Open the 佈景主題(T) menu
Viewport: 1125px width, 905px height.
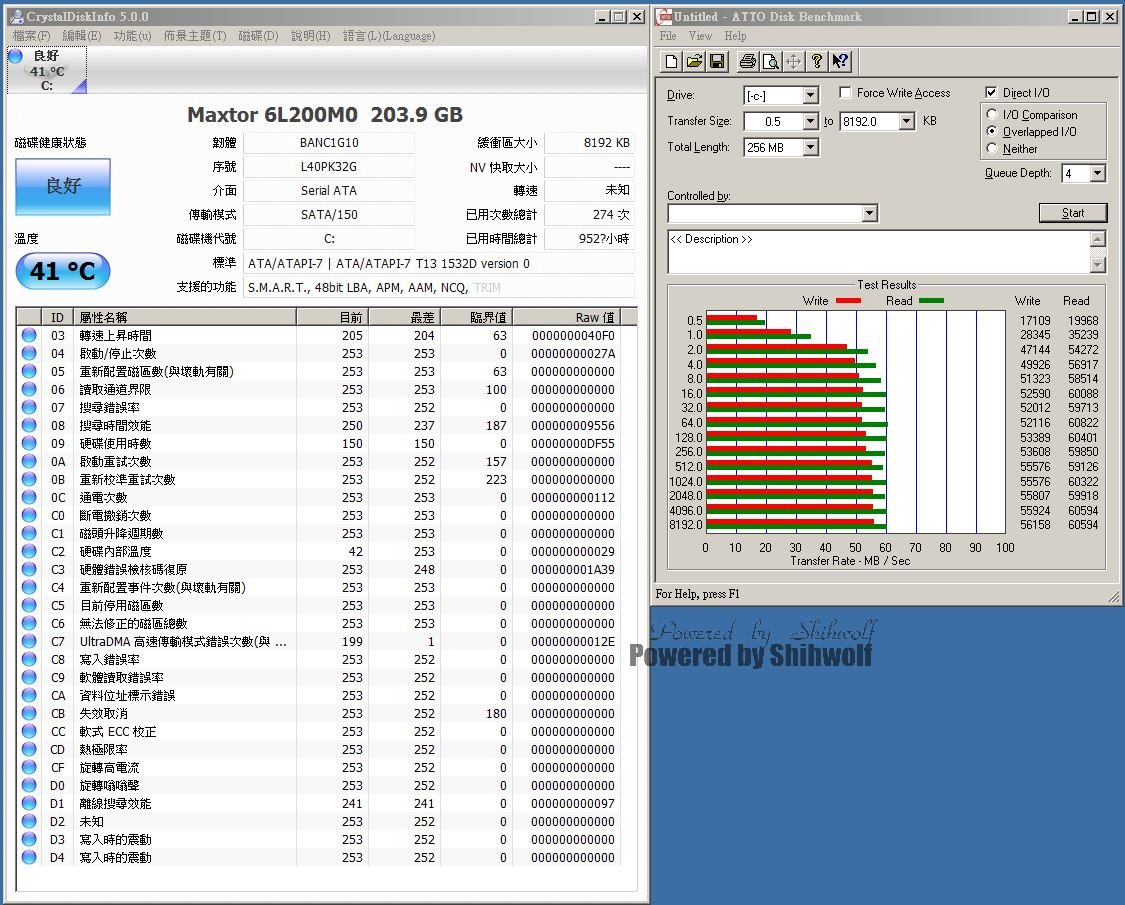pyautogui.click(x=194, y=36)
